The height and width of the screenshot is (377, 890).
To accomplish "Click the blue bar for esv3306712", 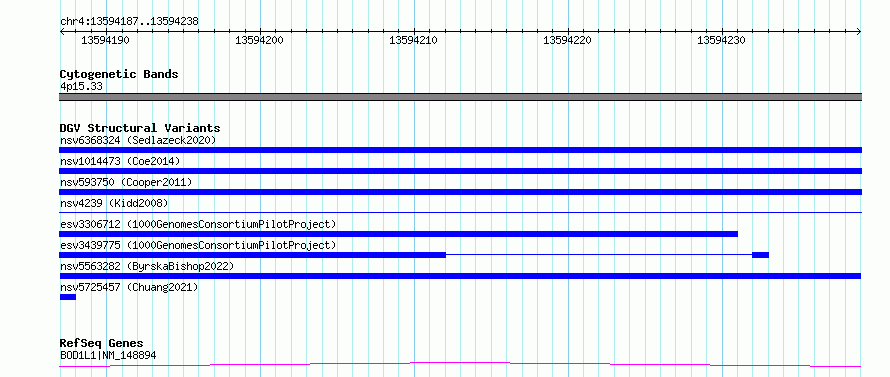I will 398,234.
